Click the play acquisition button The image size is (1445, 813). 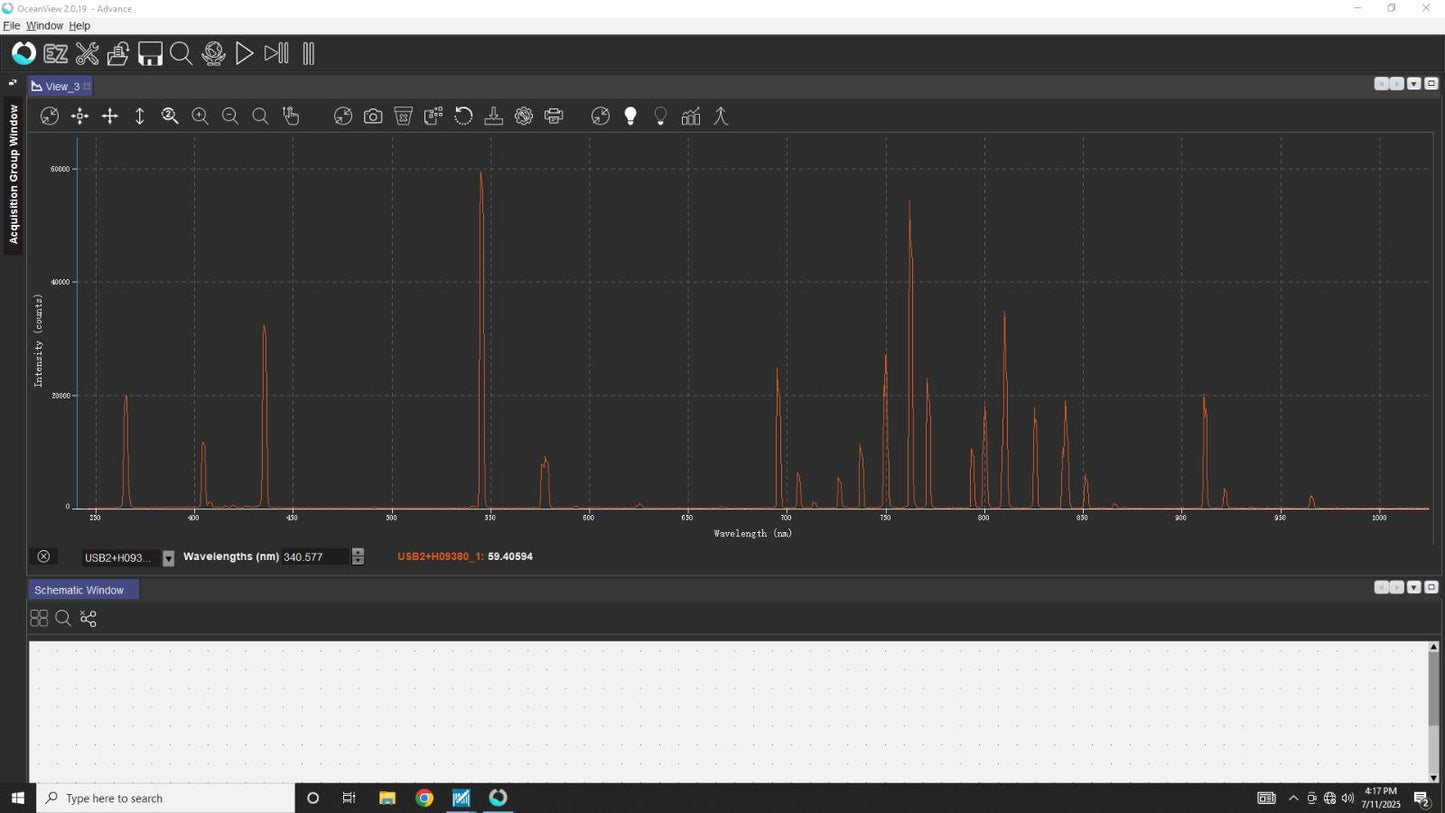tap(244, 54)
